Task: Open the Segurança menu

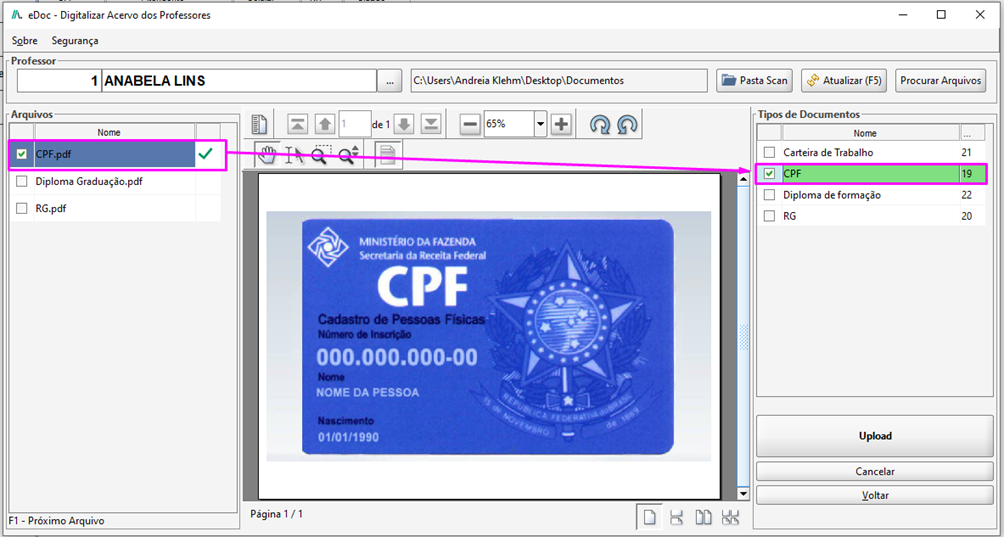Action: click(75, 40)
